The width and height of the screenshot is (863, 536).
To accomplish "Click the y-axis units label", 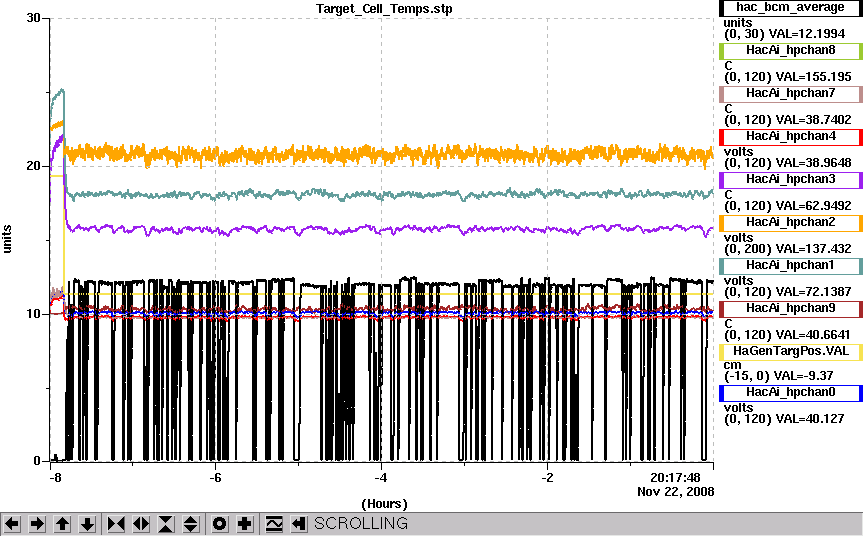I will (x=7, y=239).
